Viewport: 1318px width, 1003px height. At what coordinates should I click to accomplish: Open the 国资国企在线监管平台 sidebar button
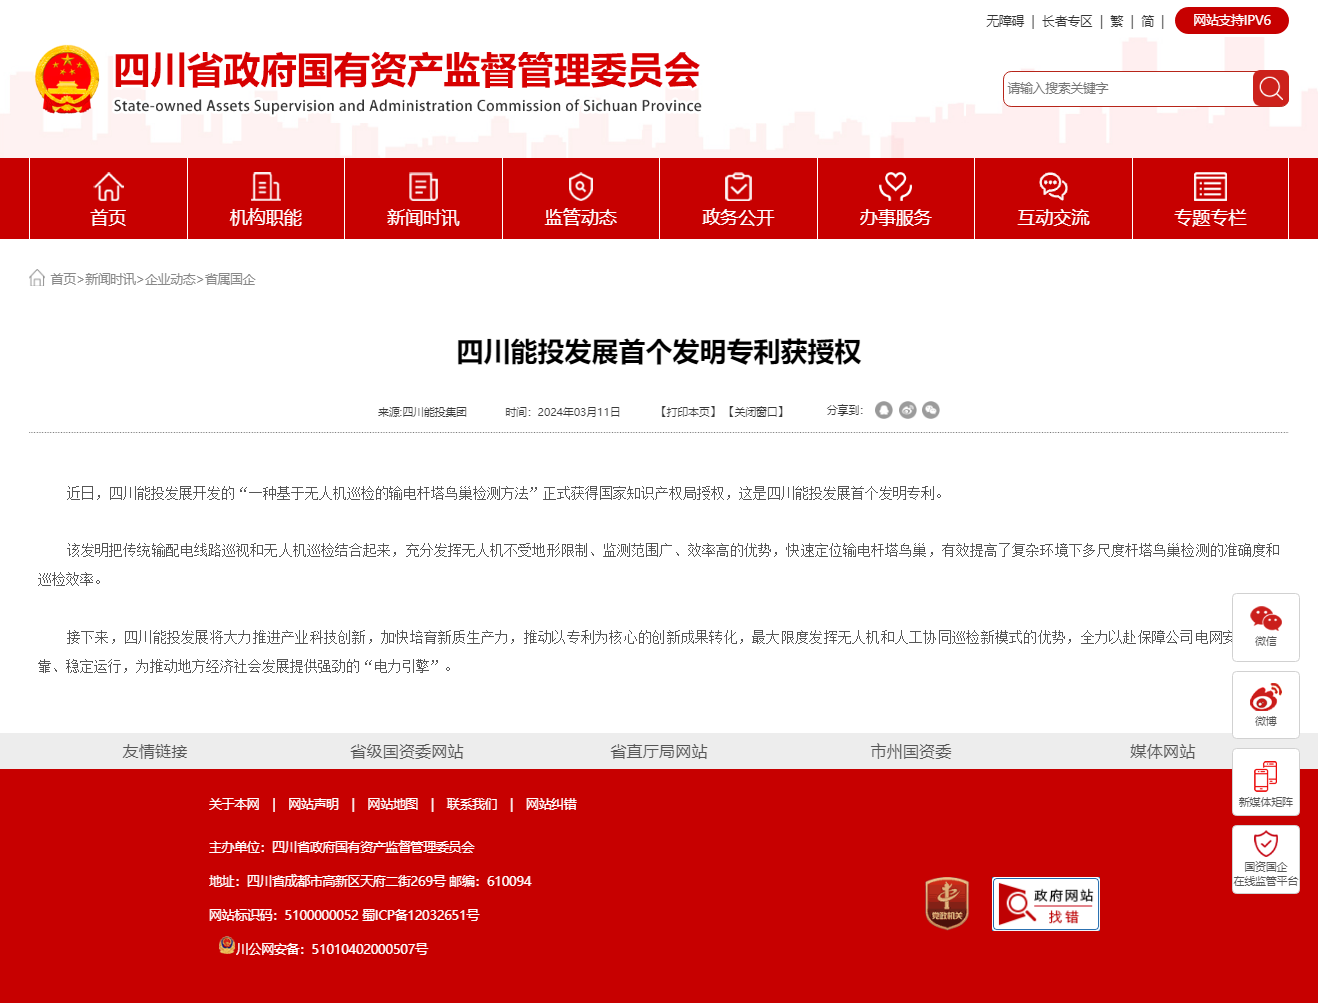(x=1266, y=860)
